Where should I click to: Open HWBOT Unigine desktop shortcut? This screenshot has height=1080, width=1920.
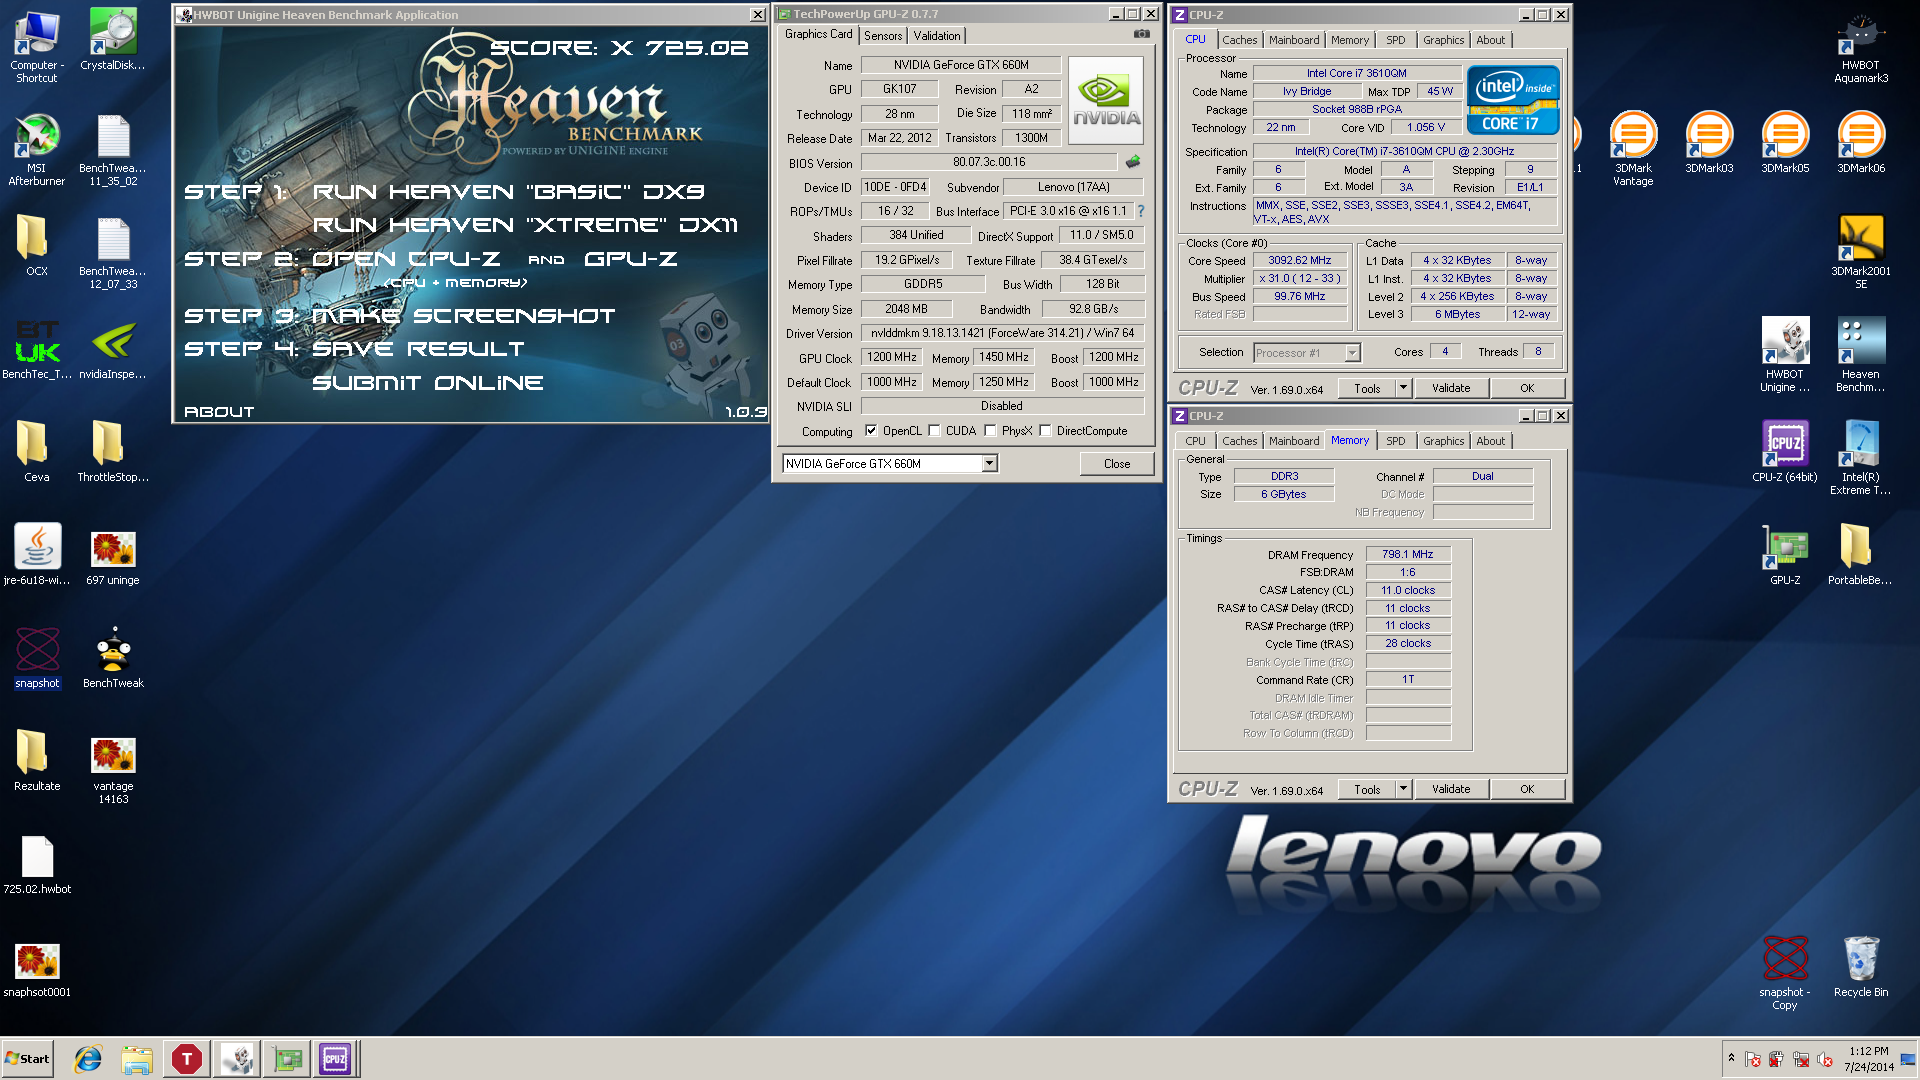click(1785, 355)
